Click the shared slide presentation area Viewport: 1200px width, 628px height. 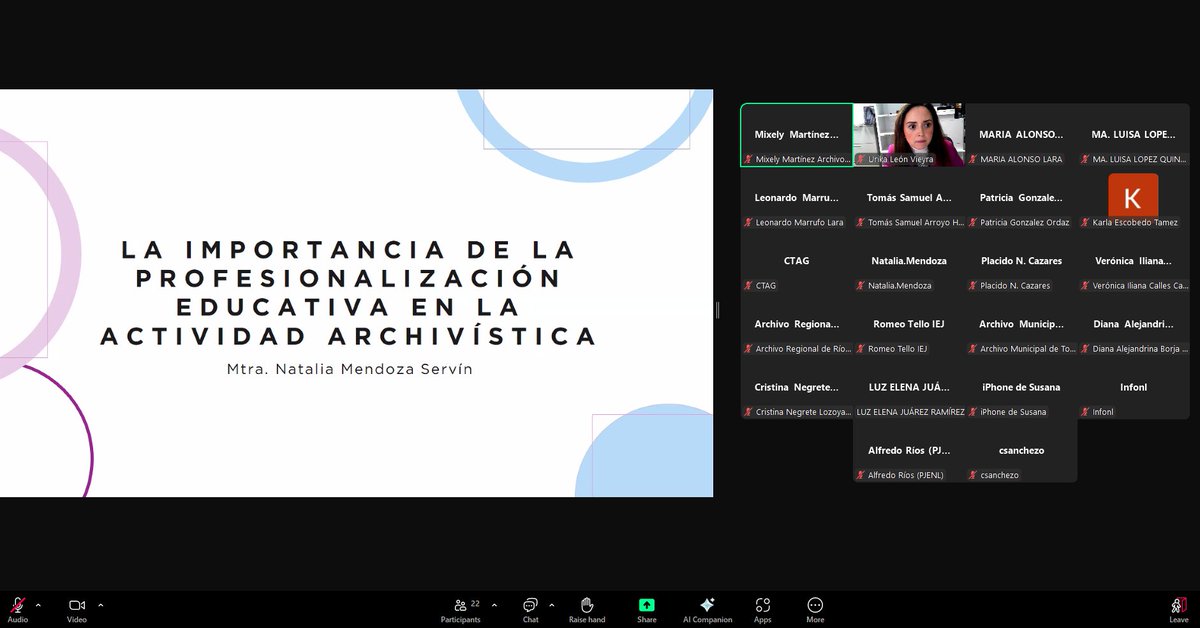(356, 293)
